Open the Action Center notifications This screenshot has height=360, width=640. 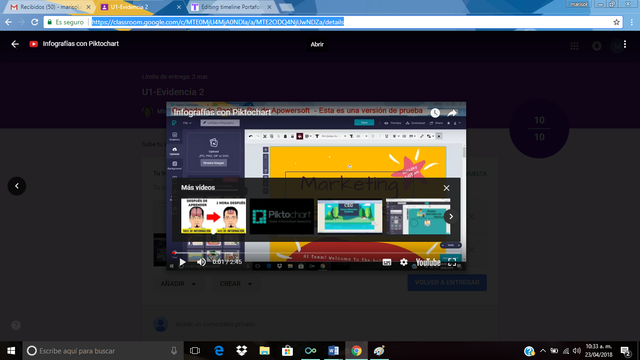(x=625, y=351)
